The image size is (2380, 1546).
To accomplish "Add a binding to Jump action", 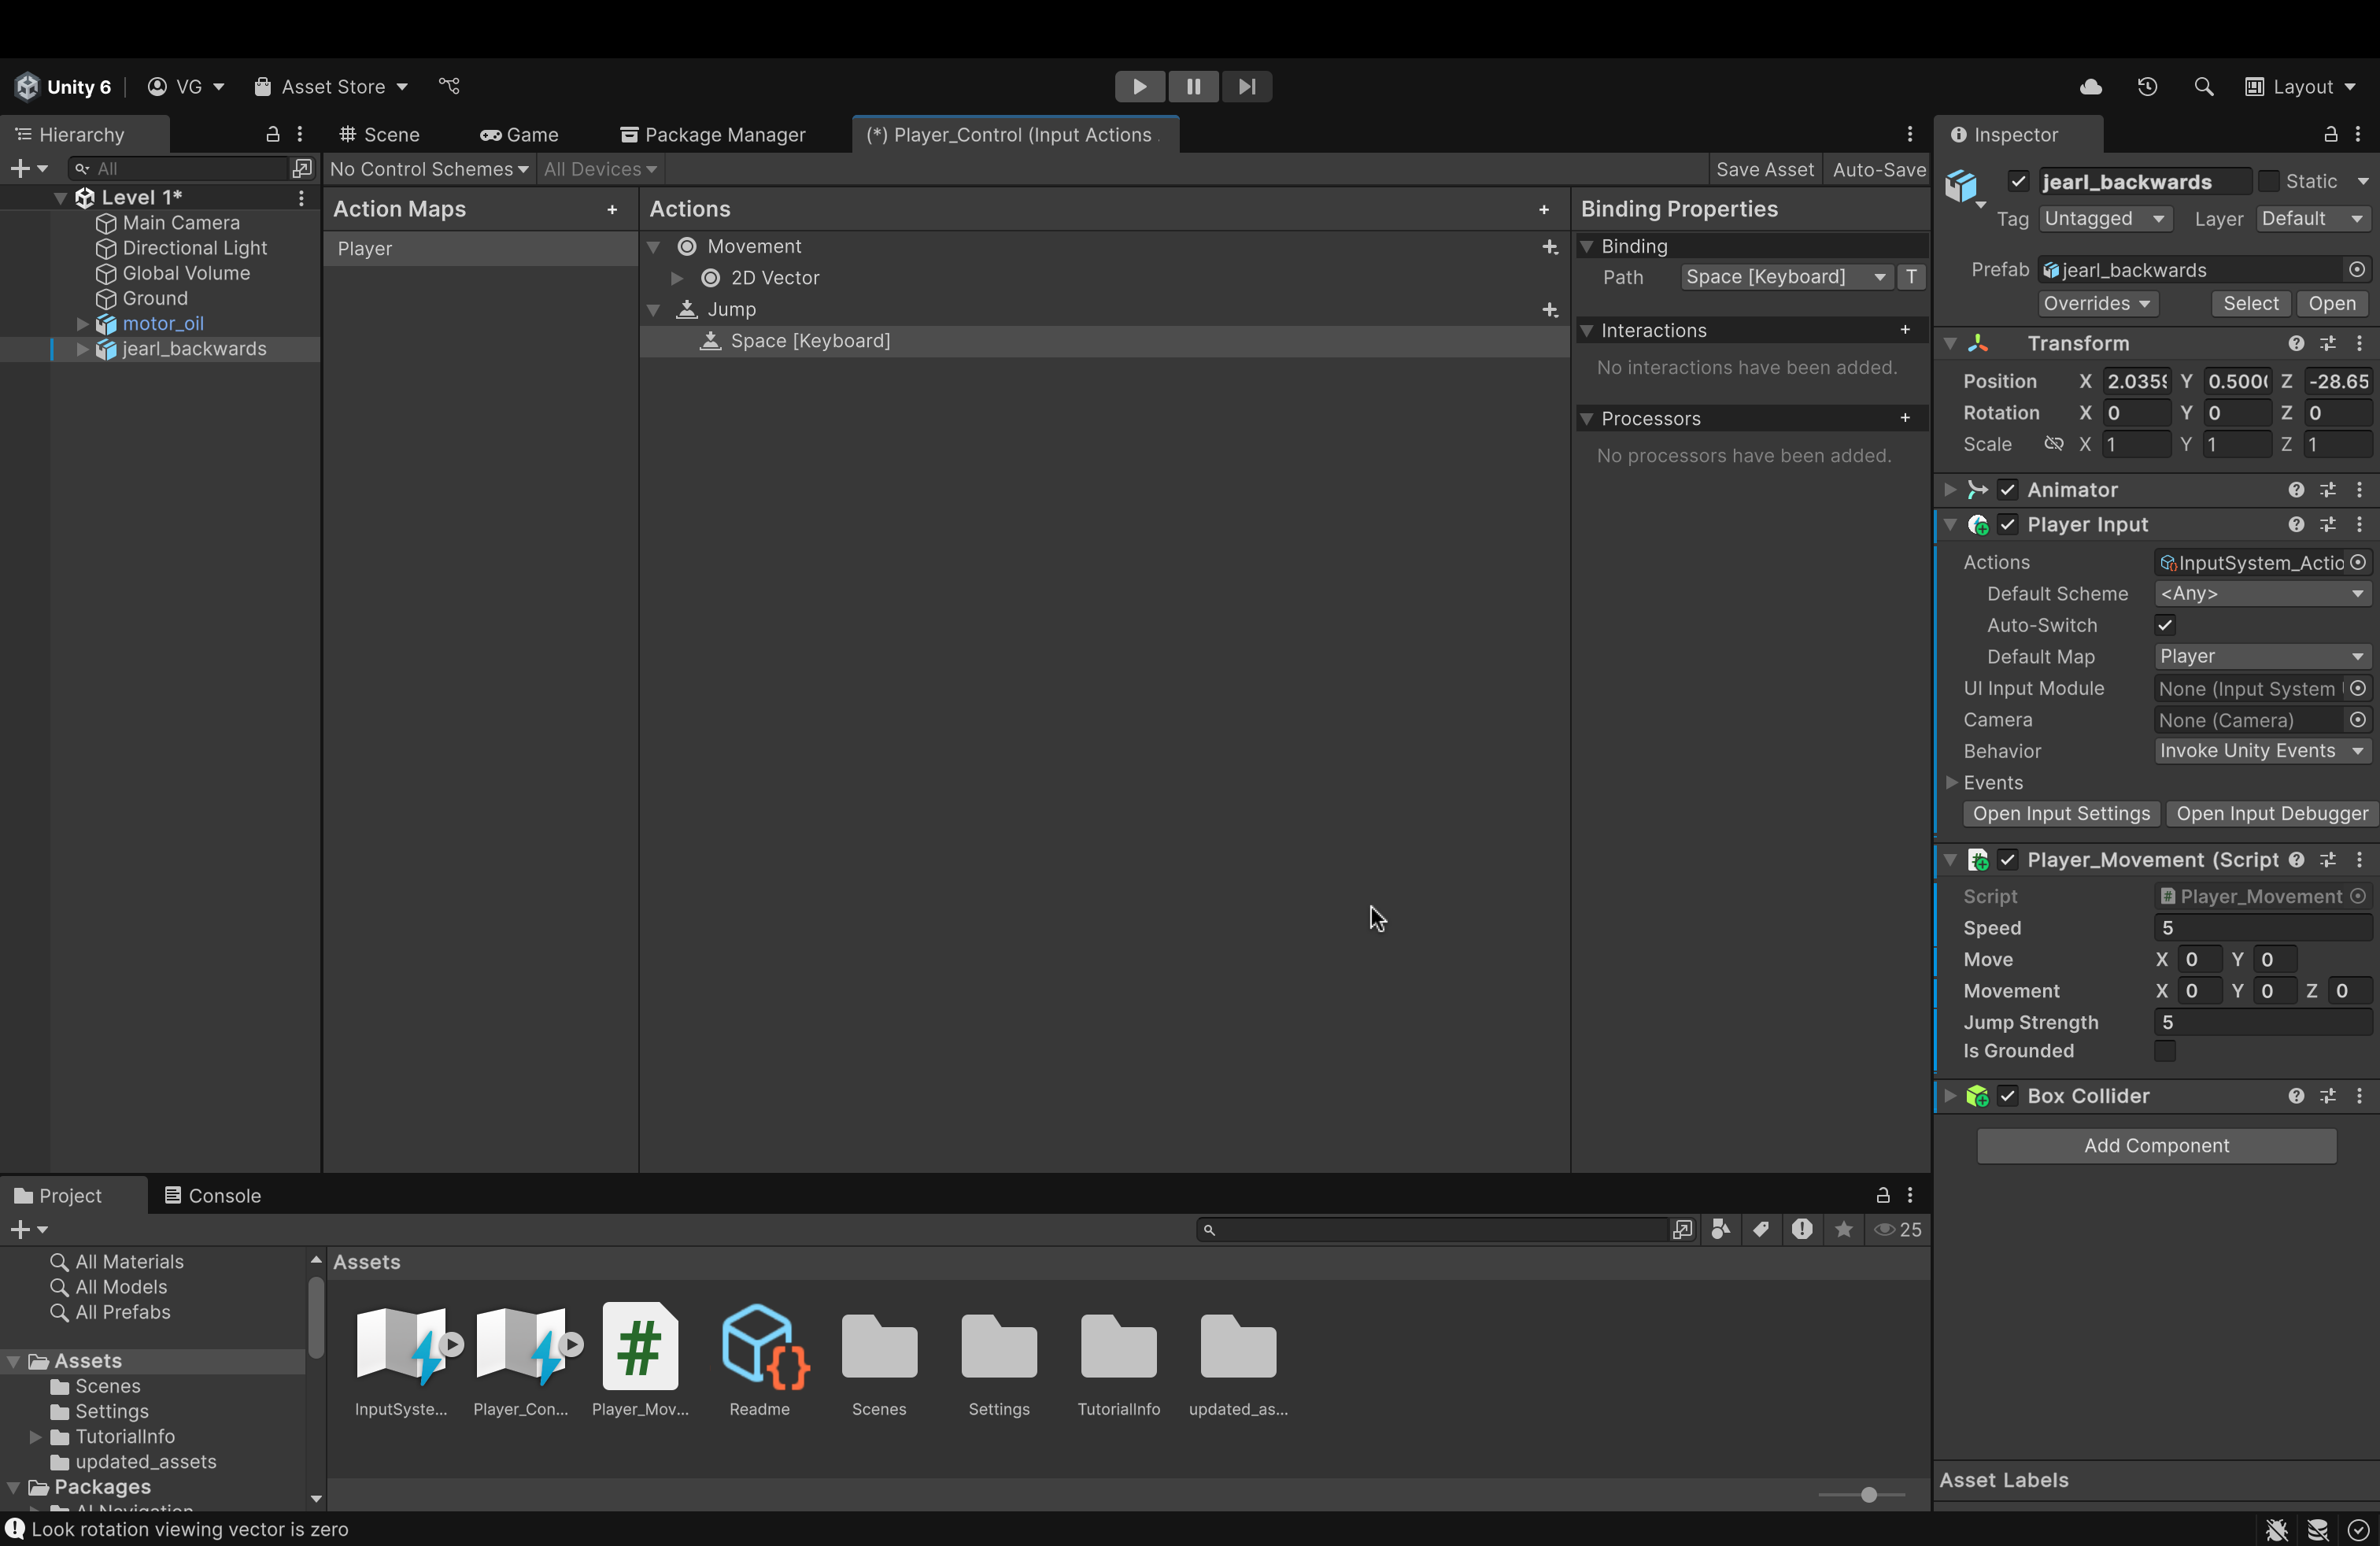I will [1549, 311].
